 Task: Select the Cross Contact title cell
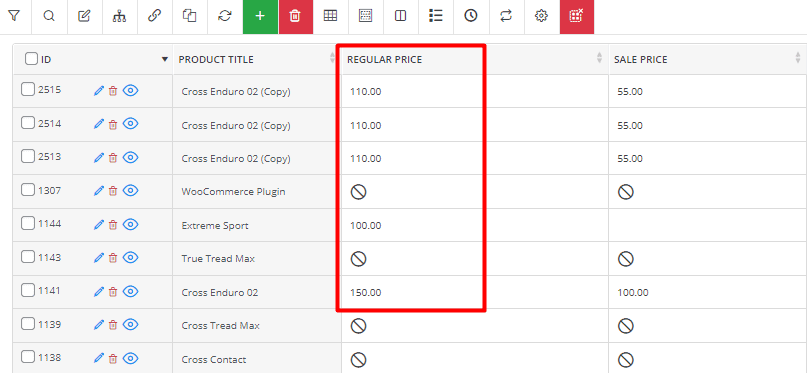click(x=257, y=358)
